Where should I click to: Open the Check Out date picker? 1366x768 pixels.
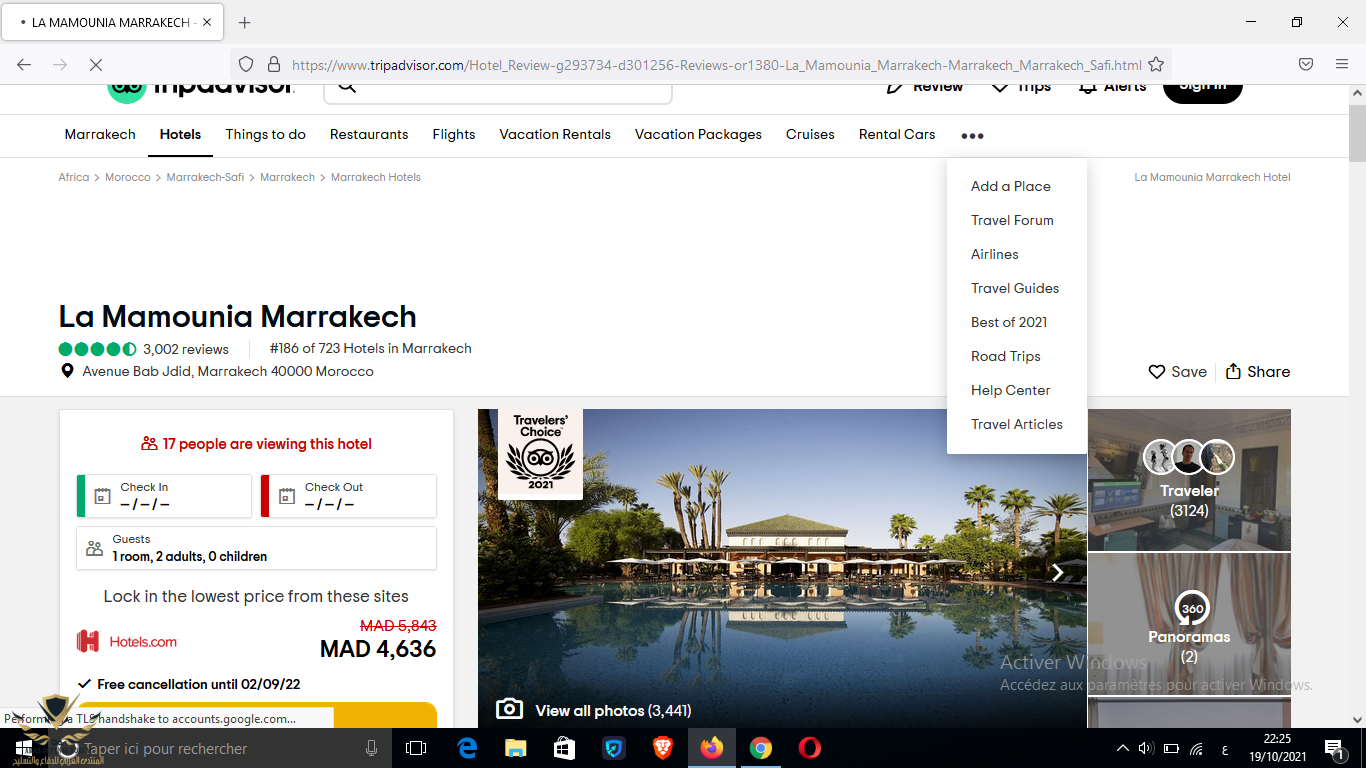tap(348, 496)
